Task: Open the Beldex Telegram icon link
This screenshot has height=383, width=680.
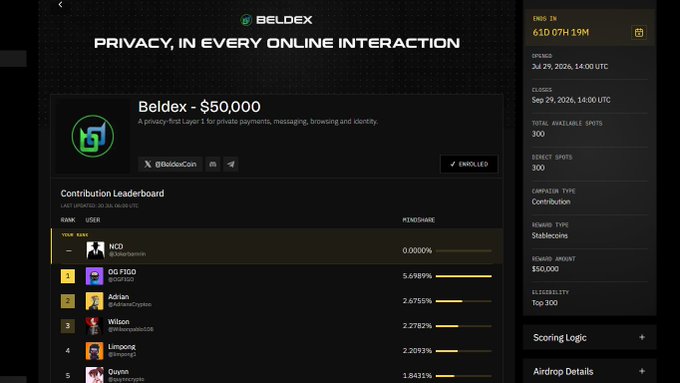Action: pyautogui.click(x=231, y=164)
